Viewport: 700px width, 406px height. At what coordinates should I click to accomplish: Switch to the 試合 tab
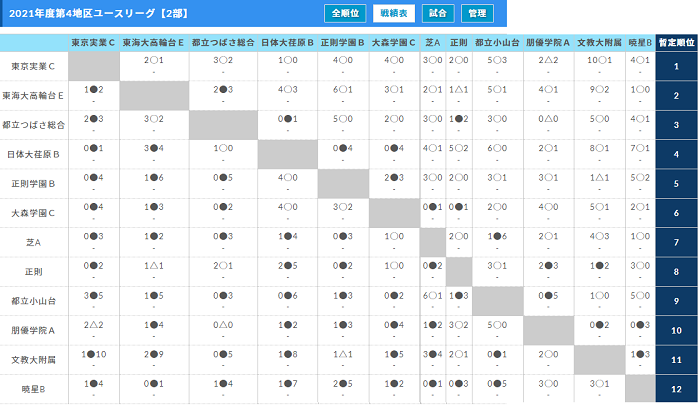438,13
